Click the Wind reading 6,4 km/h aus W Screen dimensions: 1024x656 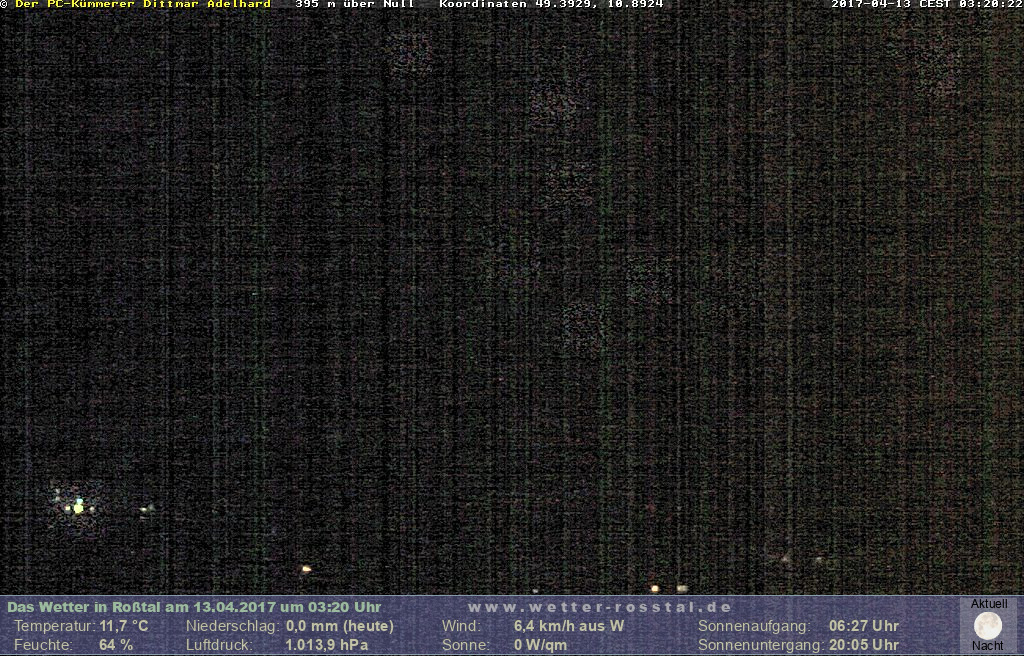pyautogui.click(x=568, y=626)
